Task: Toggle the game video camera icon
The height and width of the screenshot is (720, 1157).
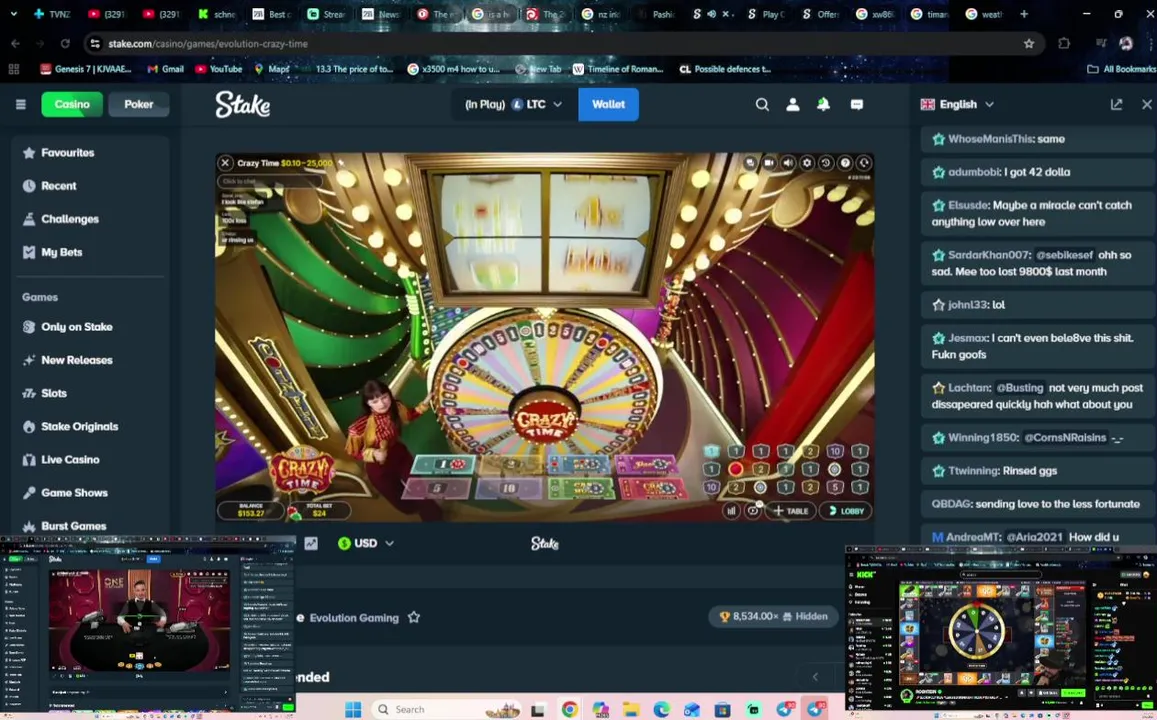Action: coord(769,163)
